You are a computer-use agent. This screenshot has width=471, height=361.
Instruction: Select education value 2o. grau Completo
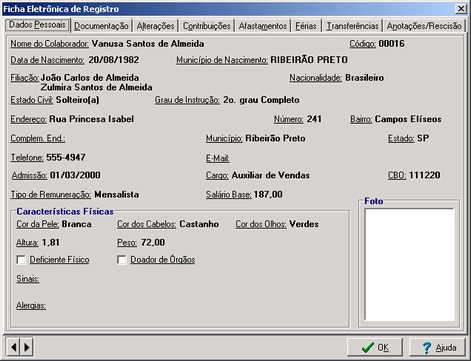[x=261, y=100]
